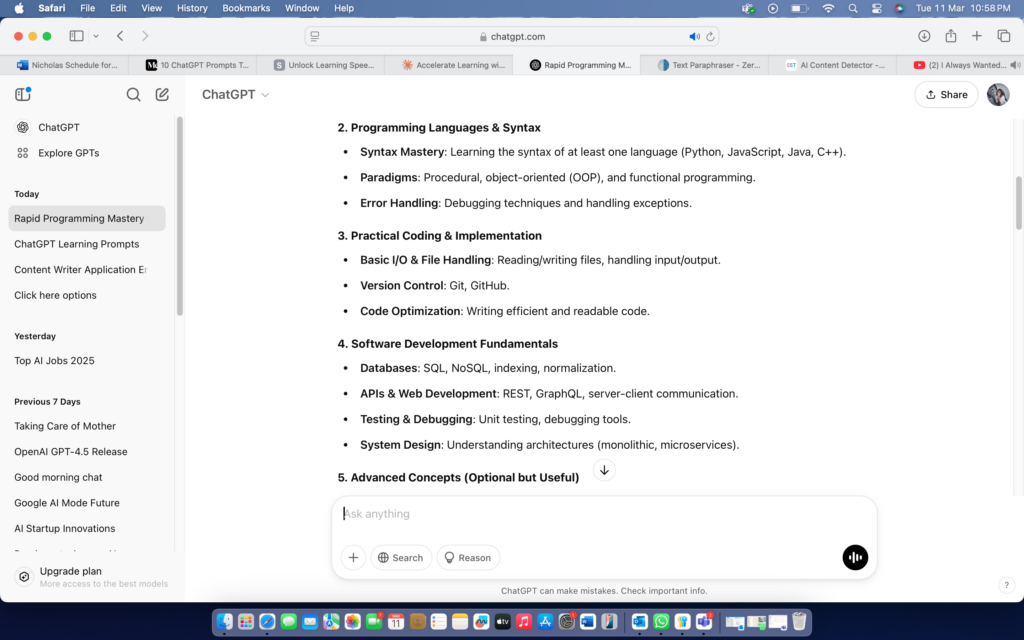Click the help question mark icon

pyautogui.click(x=1007, y=585)
